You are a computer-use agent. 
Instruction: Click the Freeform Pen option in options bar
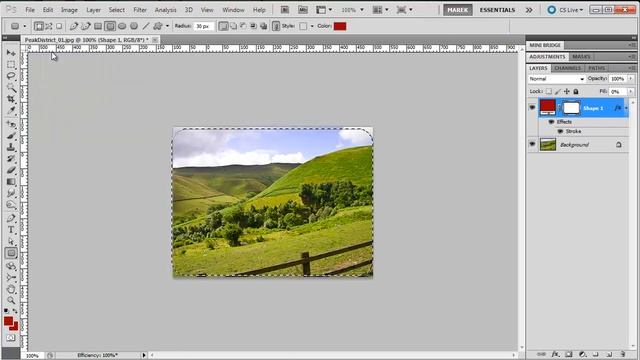tap(86, 26)
